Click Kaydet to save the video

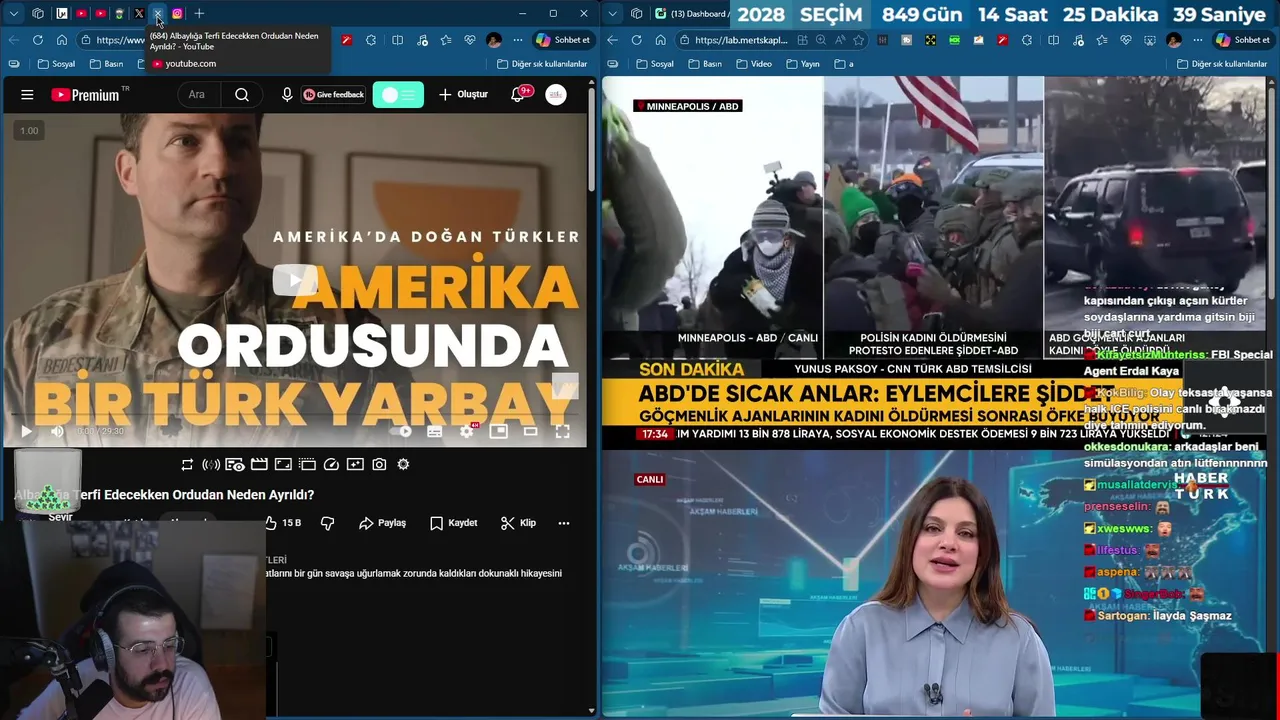(453, 523)
